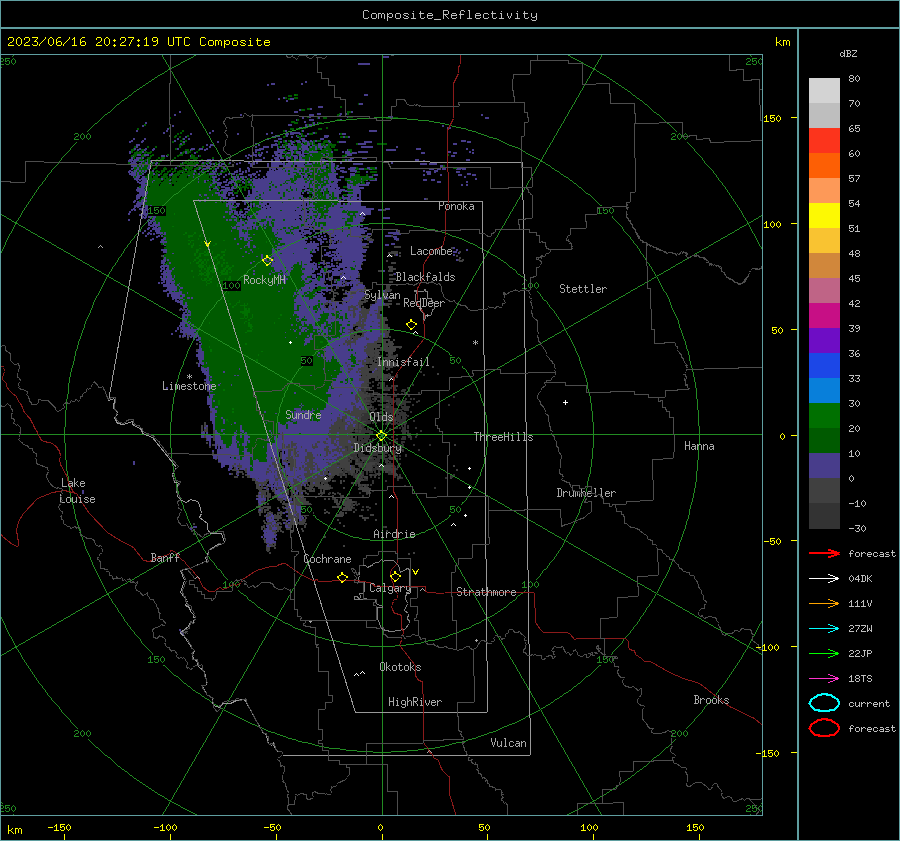Click the 80 dBZ light gray swatch
This screenshot has height=841, width=900.
(x=824, y=91)
